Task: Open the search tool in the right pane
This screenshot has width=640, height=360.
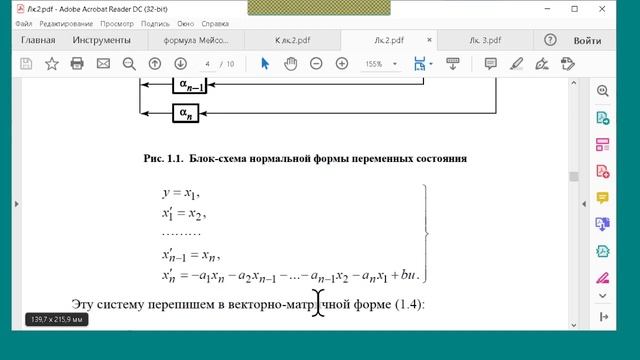Action: coord(602,91)
